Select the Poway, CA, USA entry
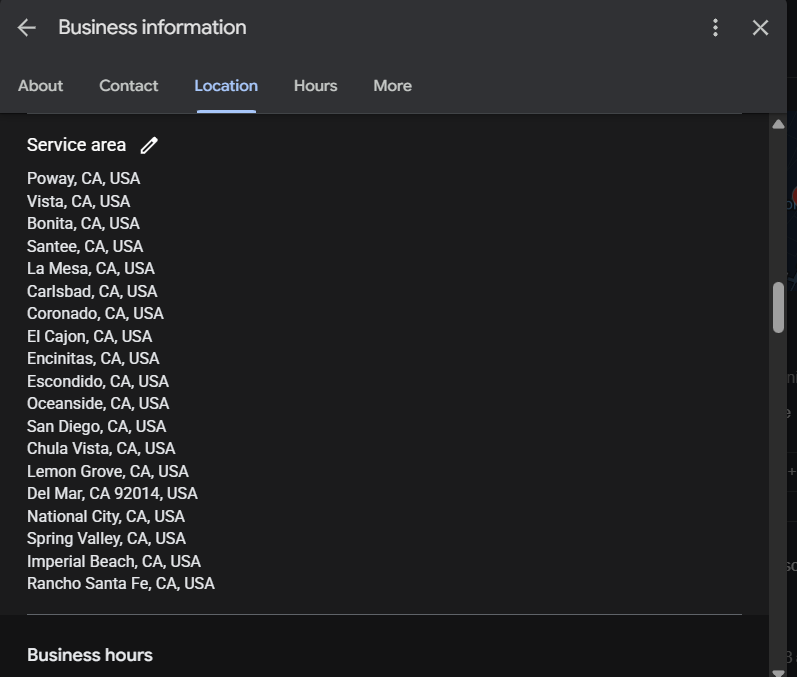Screen dimensions: 797x677 point(83,179)
